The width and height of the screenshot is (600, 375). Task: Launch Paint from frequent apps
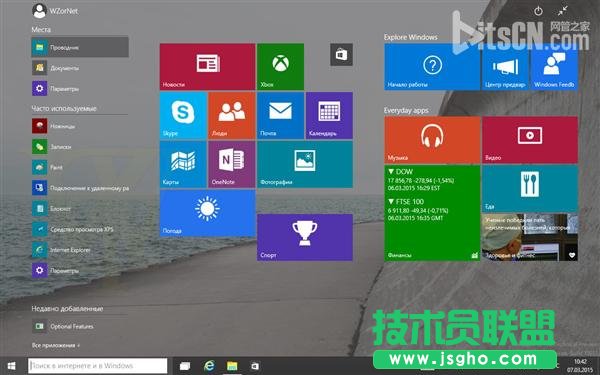pos(80,167)
